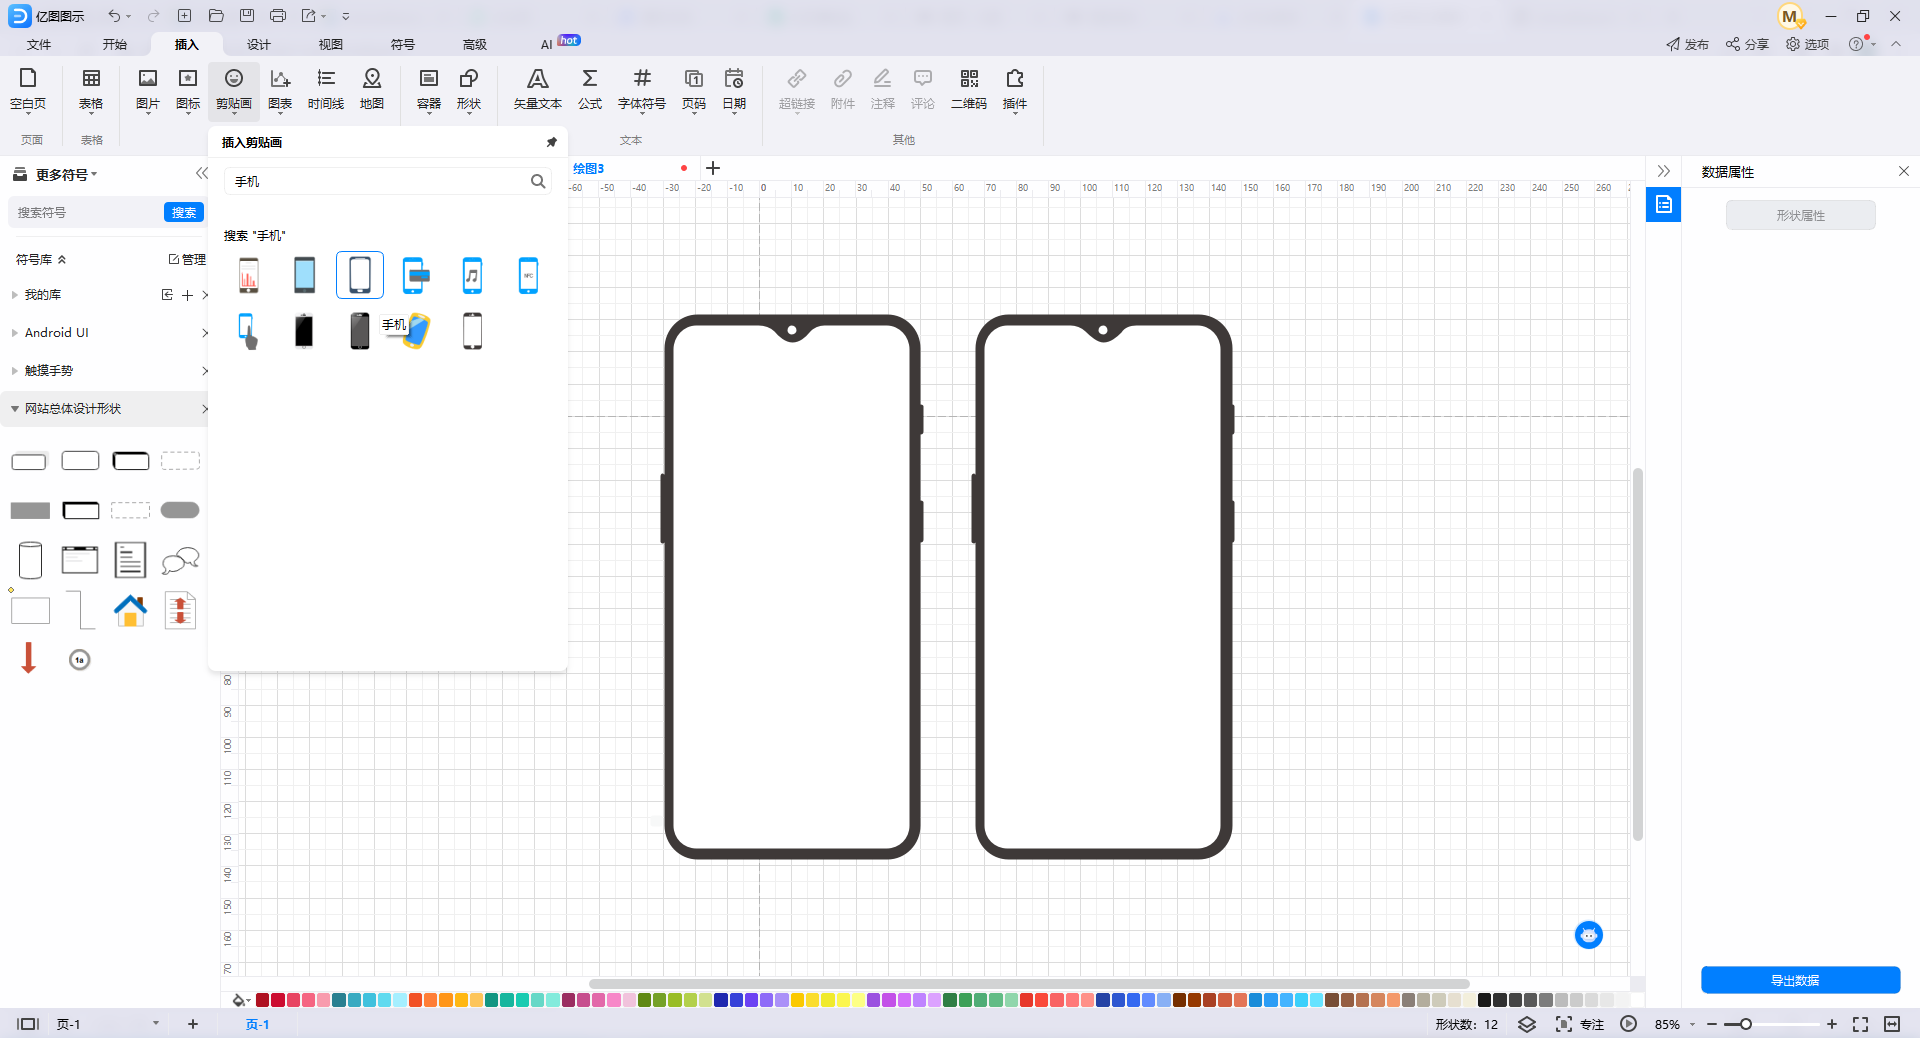1920x1038 pixels.
Task: Insert a QR code
Action: pyautogui.click(x=969, y=89)
